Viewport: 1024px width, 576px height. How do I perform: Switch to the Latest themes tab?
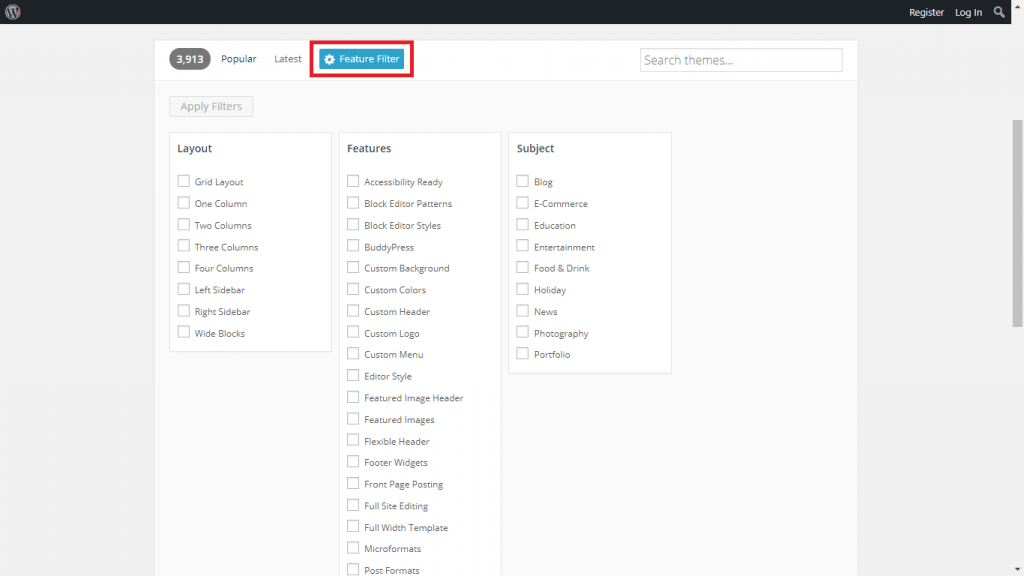tap(288, 59)
